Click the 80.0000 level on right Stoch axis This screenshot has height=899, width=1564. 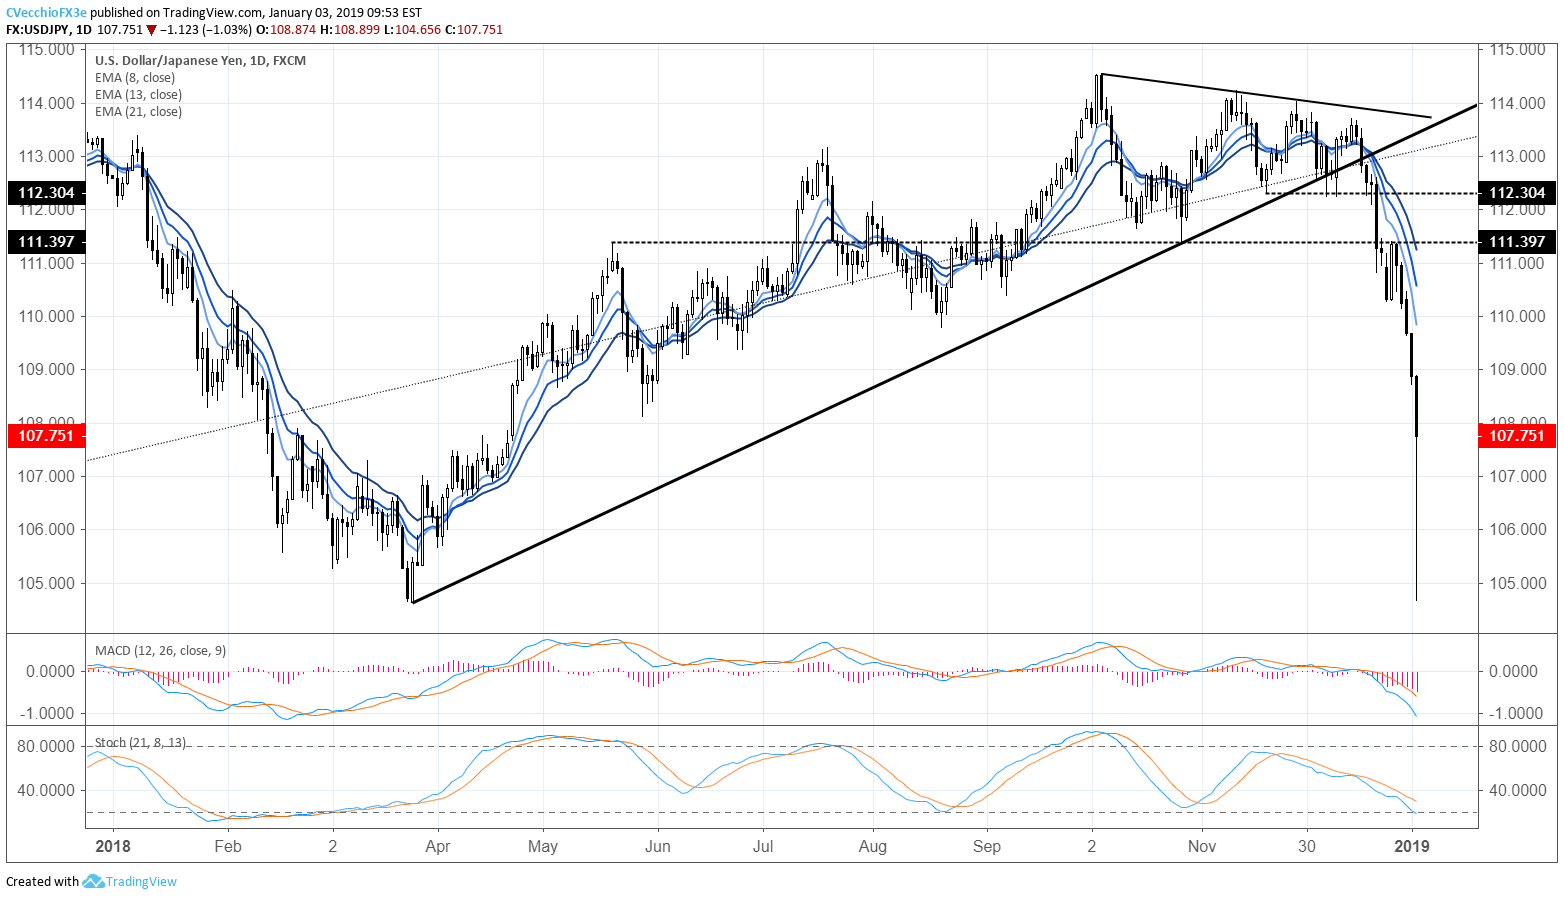pyautogui.click(x=1517, y=746)
